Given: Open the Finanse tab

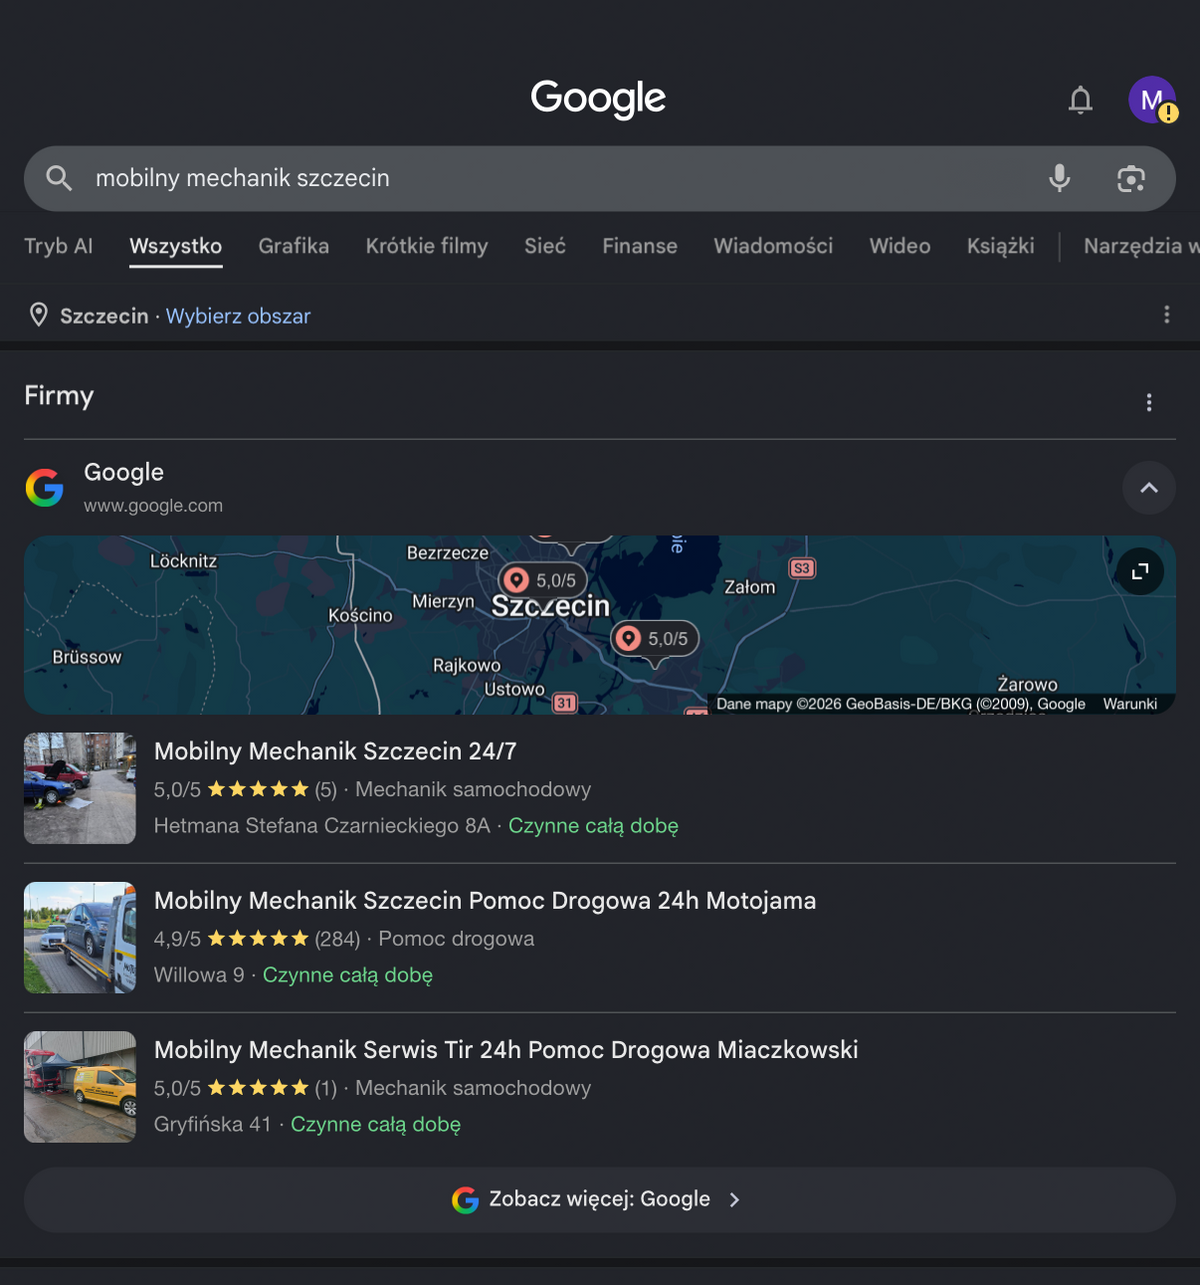Looking at the screenshot, I should pyautogui.click(x=640, y=246).
